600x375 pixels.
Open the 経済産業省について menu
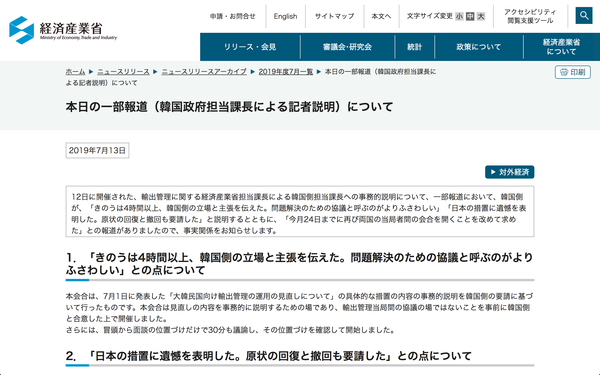click(x=561, y=47)
